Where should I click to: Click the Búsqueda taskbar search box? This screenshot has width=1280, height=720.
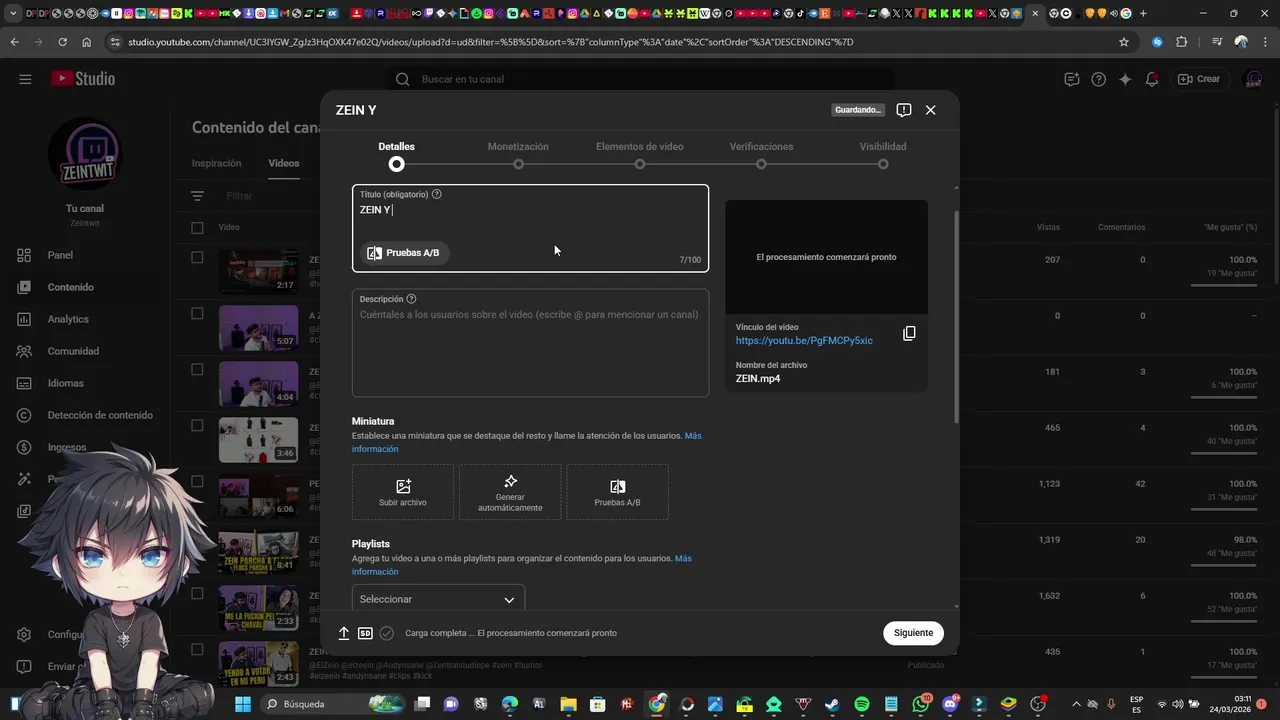334,704
